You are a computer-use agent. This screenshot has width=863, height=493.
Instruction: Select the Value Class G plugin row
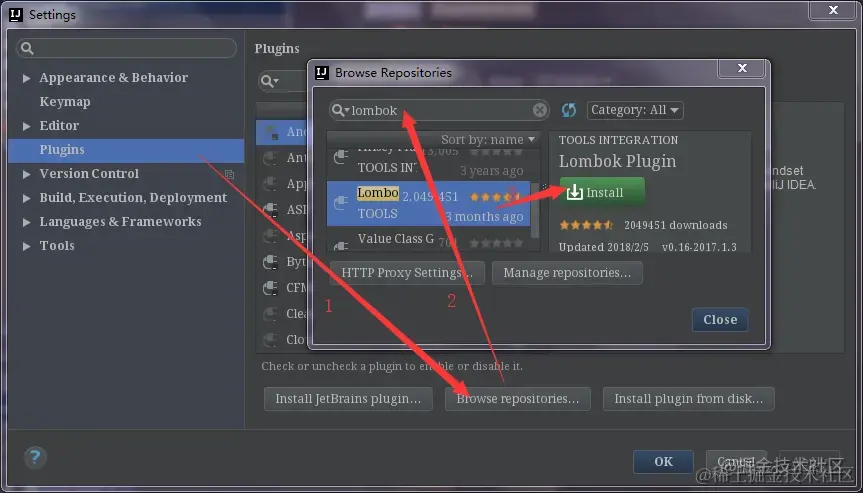pos(429,240)
